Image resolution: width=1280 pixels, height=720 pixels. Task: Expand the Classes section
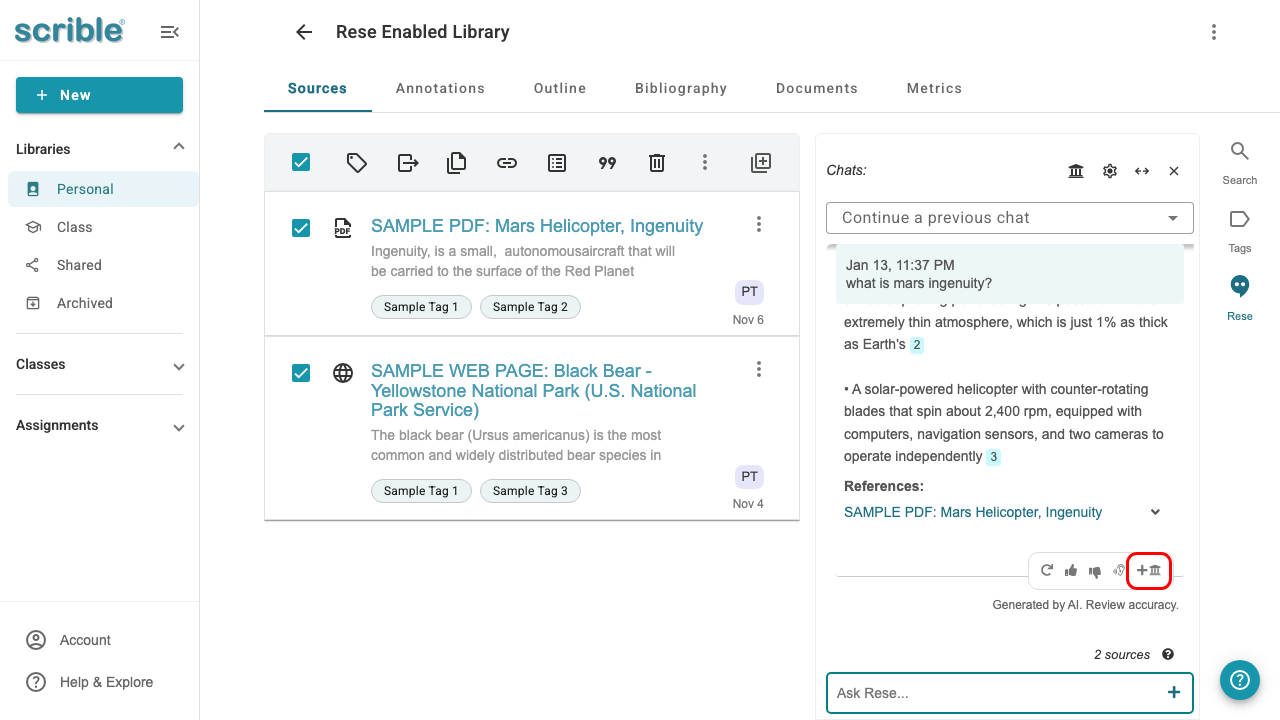coord(178,365)
